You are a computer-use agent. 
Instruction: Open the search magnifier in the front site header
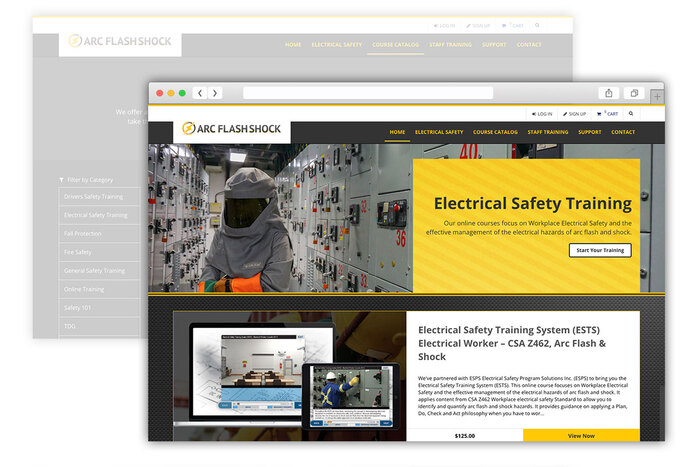click(631, 113)
